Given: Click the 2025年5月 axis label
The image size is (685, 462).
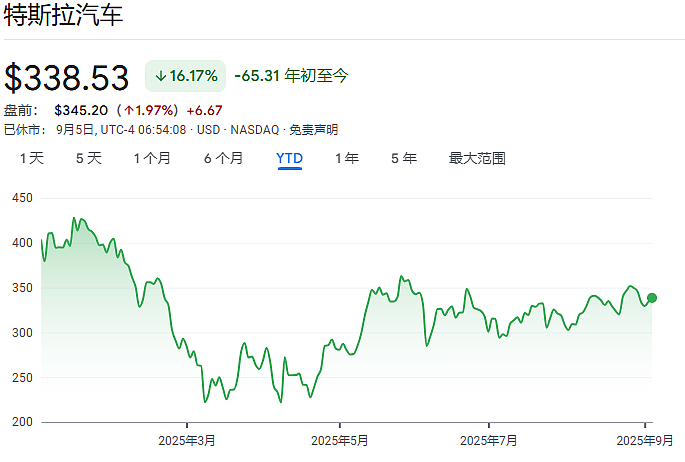Looking at the screenshot, I should (x=339, y=440).
